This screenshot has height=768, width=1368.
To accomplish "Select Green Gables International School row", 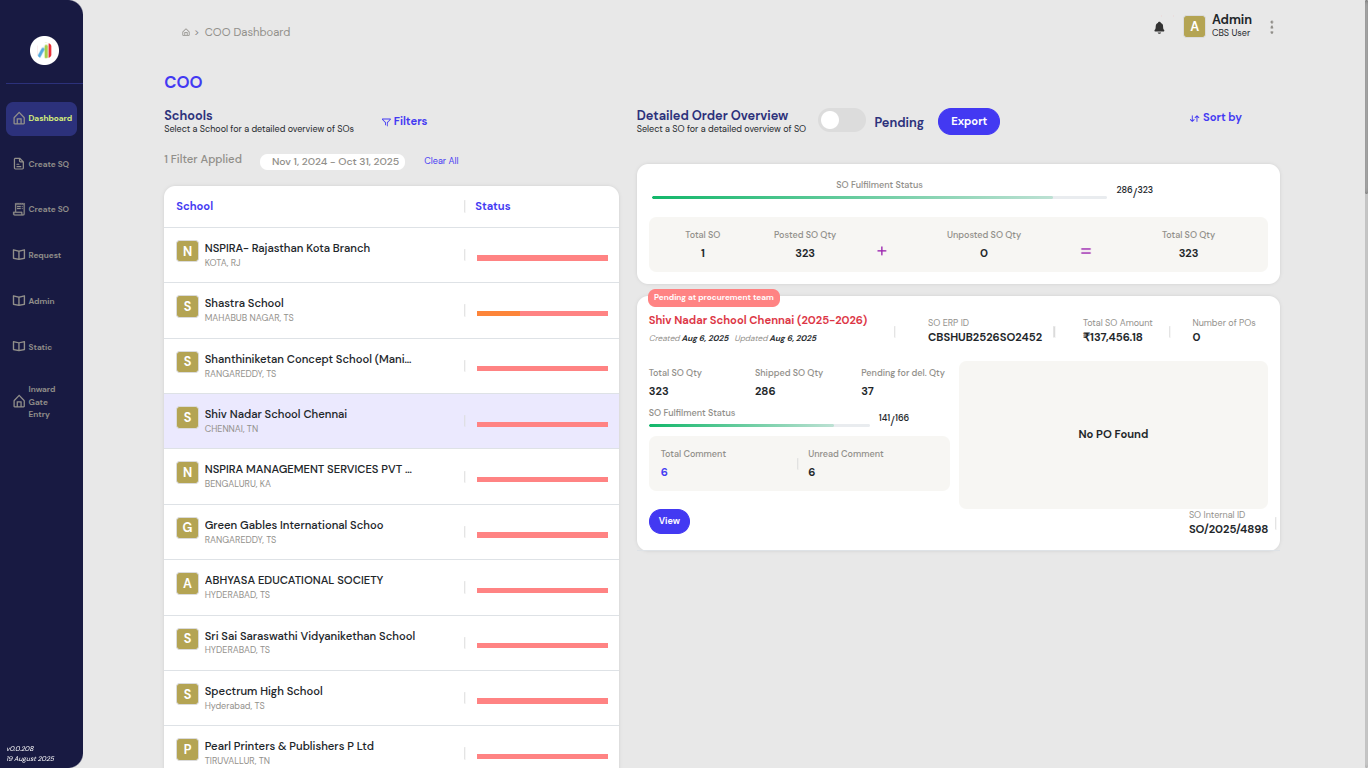I will point(391,532).
